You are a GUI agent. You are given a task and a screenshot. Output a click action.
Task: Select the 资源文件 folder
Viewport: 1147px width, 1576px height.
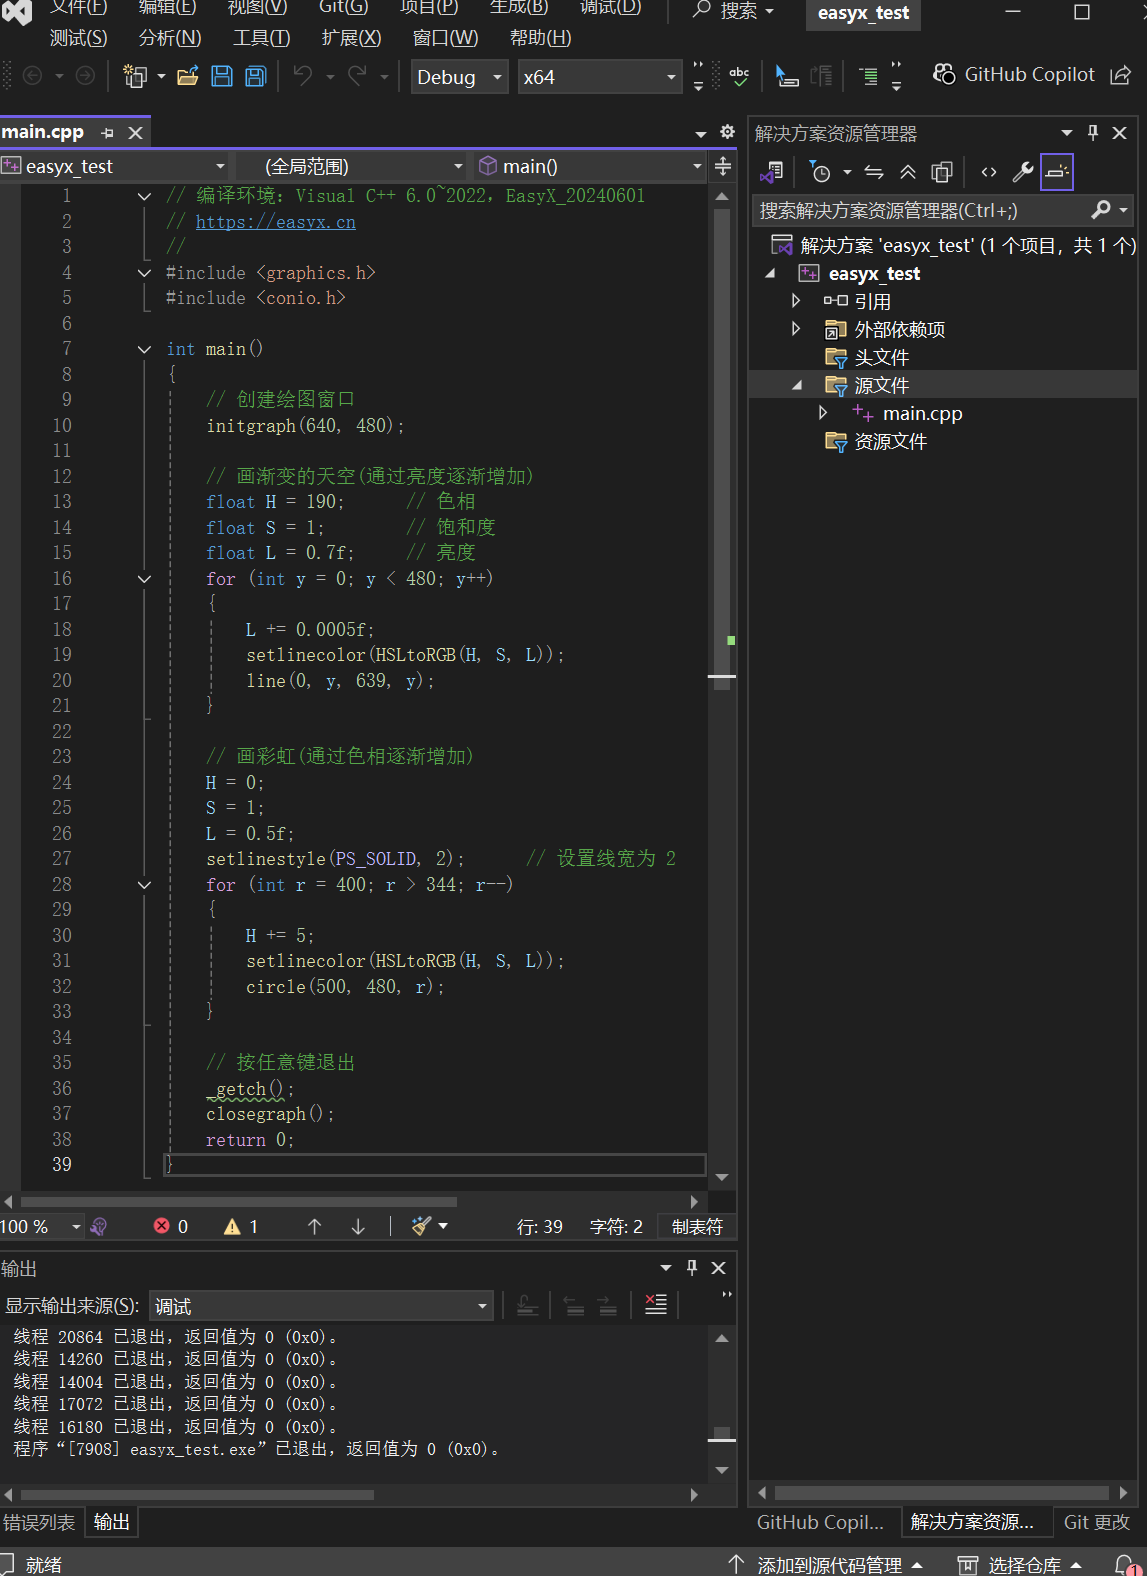coord(890,441)
